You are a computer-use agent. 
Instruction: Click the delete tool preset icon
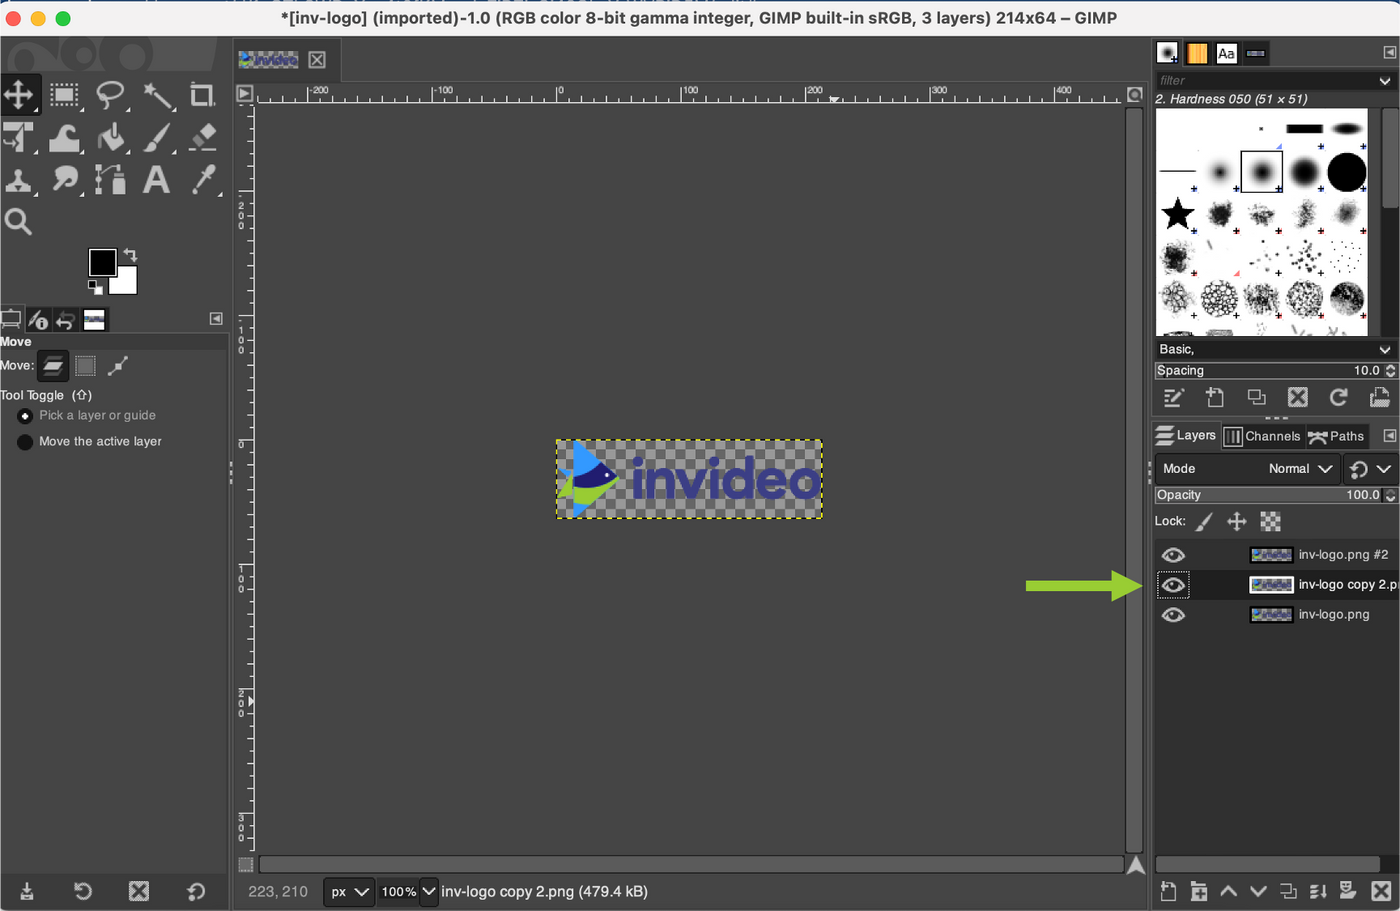click(x=139, y=891)
